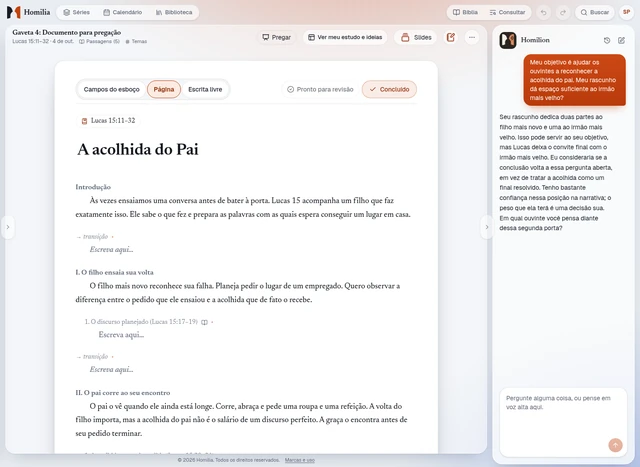Click the first transição Escreva aqui field
This screenshot has height=467, width=640.
pos(111,249)
